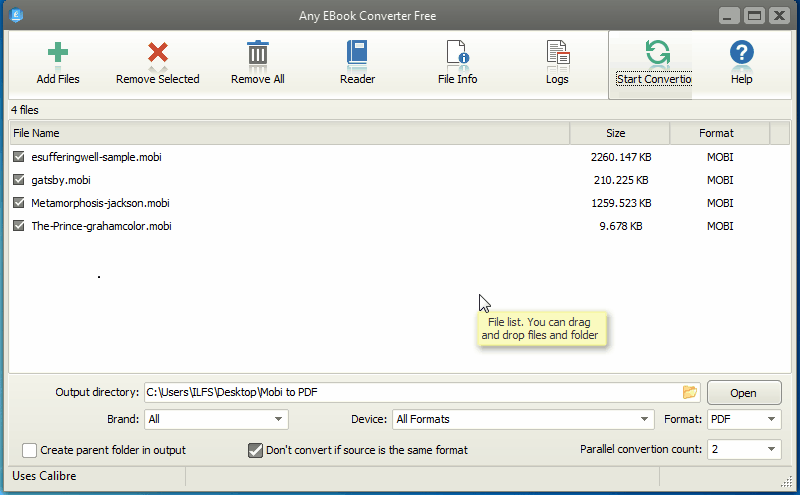The width and height of the screenshot is (800, 495).
Task: Click the 2260.147 KB size value
Action: coord(621,157)
